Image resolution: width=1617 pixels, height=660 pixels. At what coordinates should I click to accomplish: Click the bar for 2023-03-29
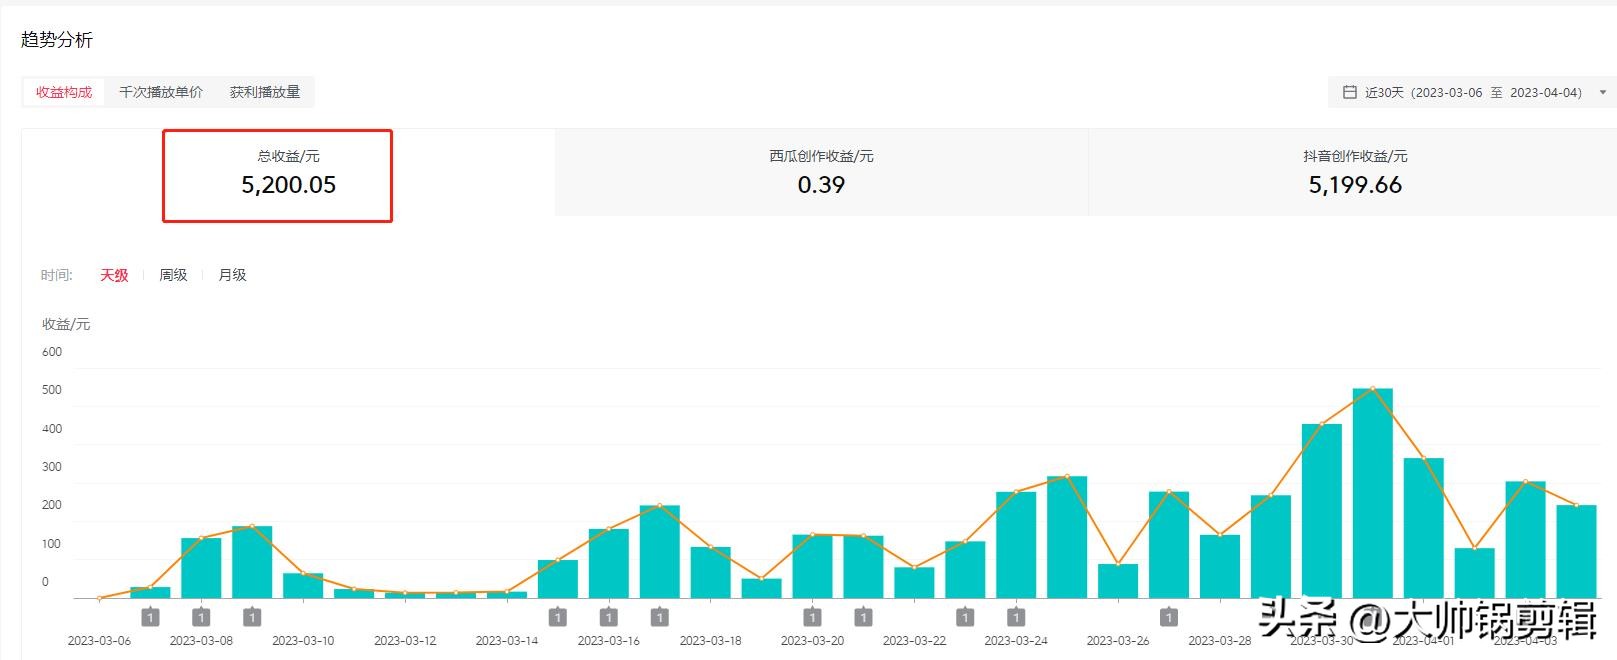[x=1270, y=547]
